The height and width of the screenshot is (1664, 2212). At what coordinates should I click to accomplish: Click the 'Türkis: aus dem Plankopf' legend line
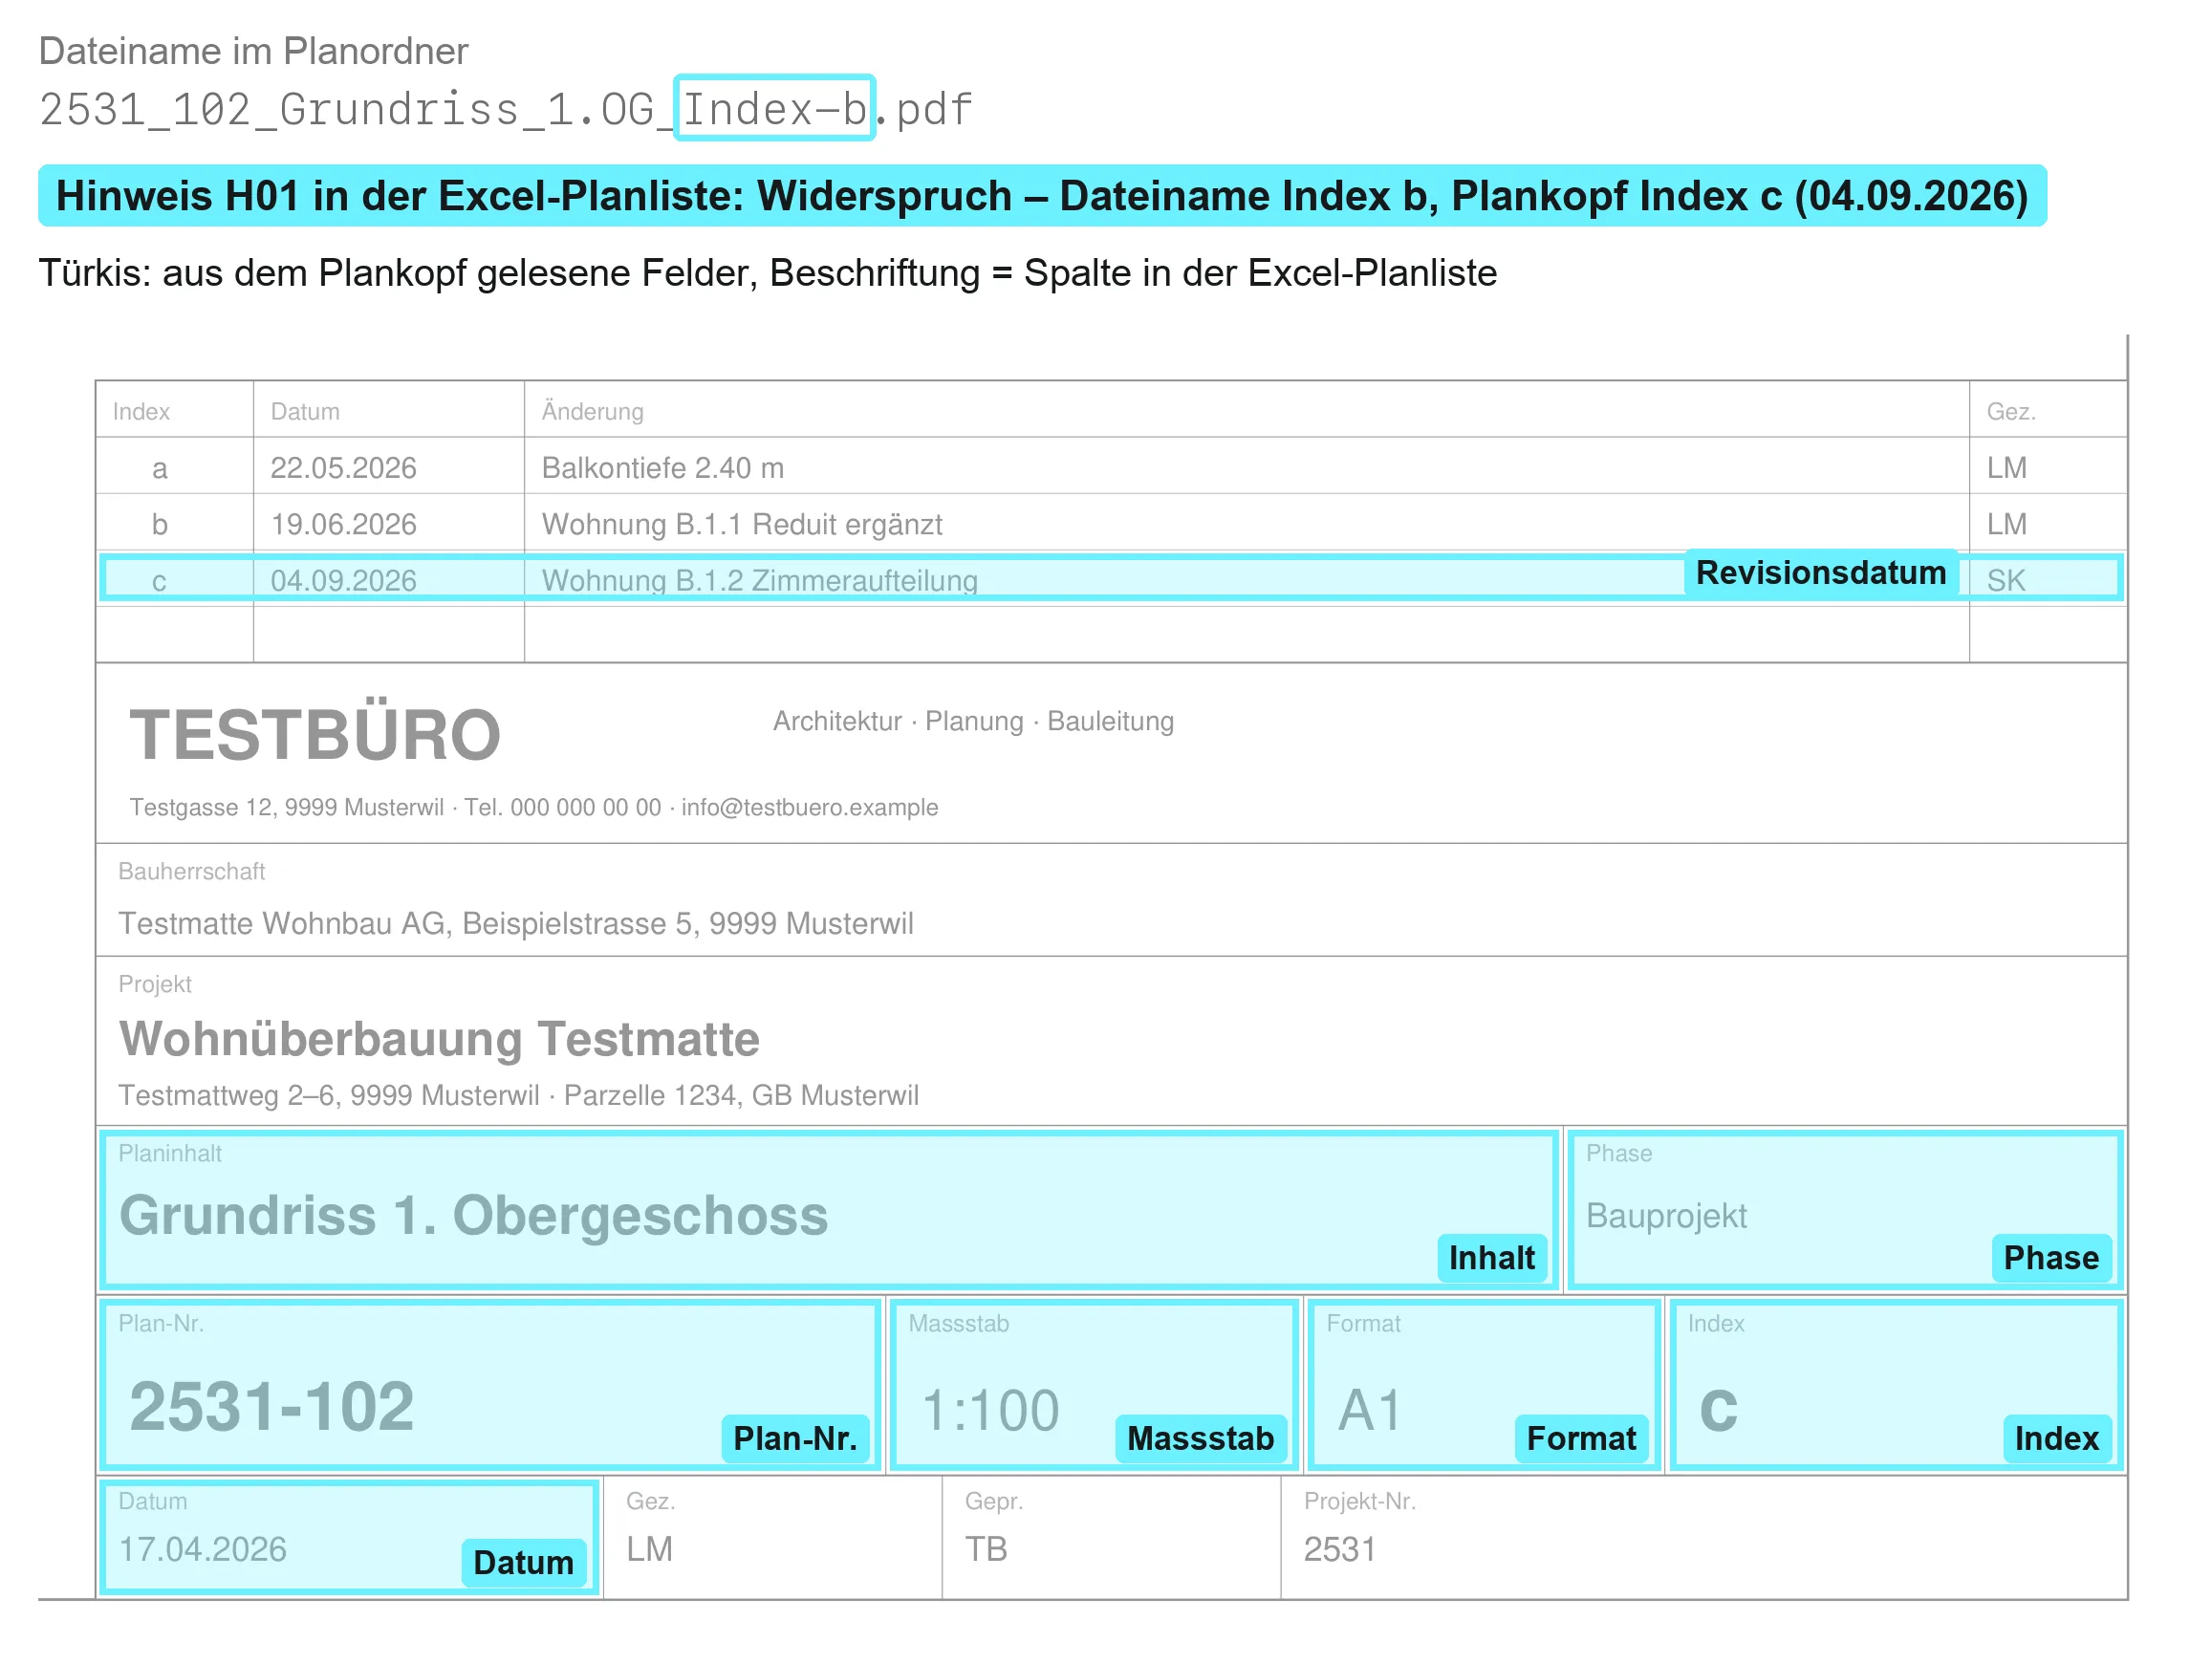(x=767, y=273)
